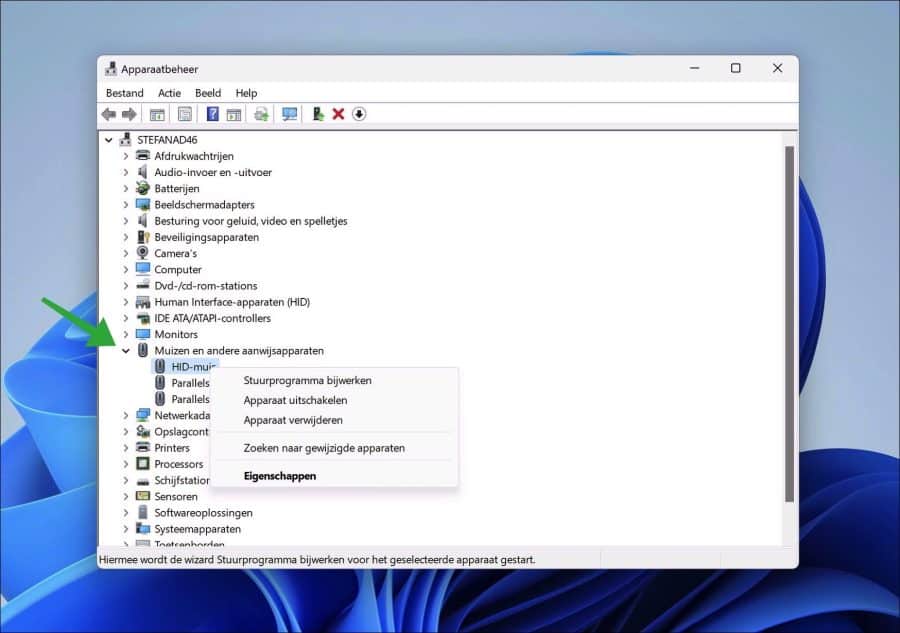This screenshot has width=900, height=633.
Task: Select the Processors category label
Action: (179, 464)
